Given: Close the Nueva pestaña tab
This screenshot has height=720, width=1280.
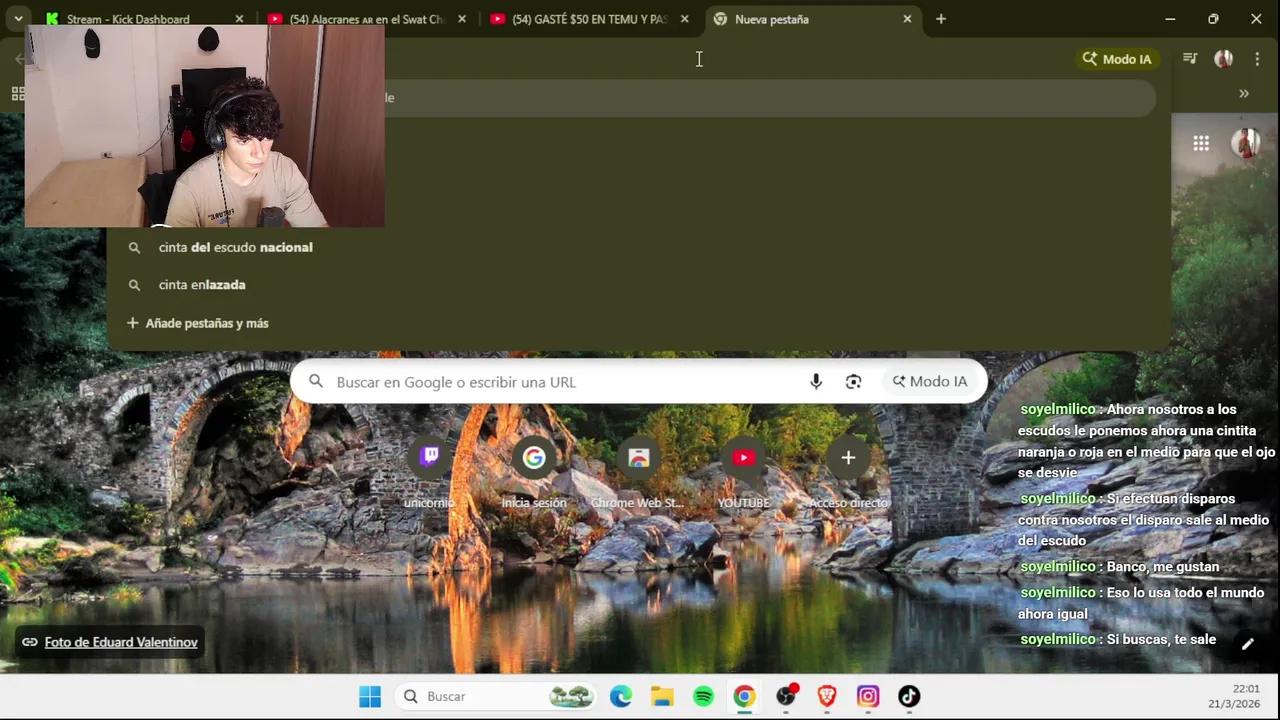Looking at the screenshot, I should pos(907,19).
